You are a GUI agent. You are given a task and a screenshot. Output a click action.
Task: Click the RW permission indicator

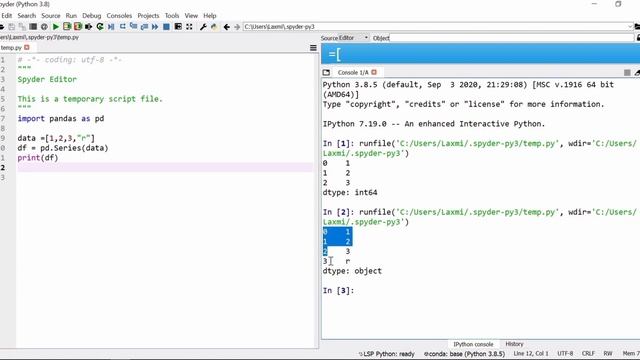click(608, 353)
